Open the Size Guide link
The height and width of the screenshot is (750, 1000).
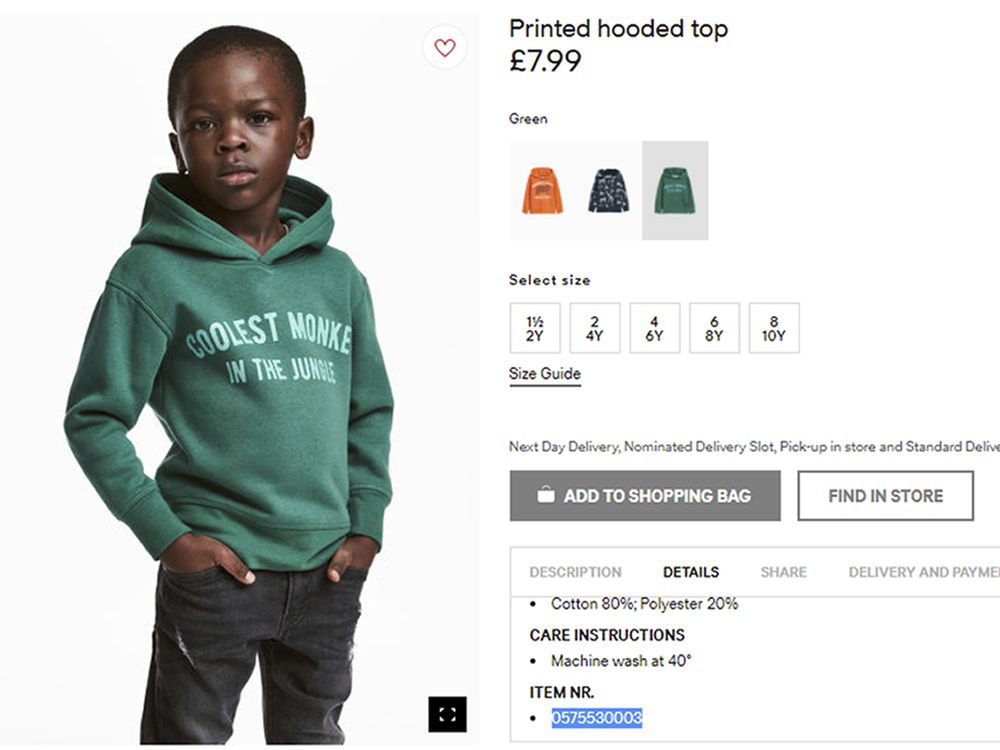(x=544, y=374)
